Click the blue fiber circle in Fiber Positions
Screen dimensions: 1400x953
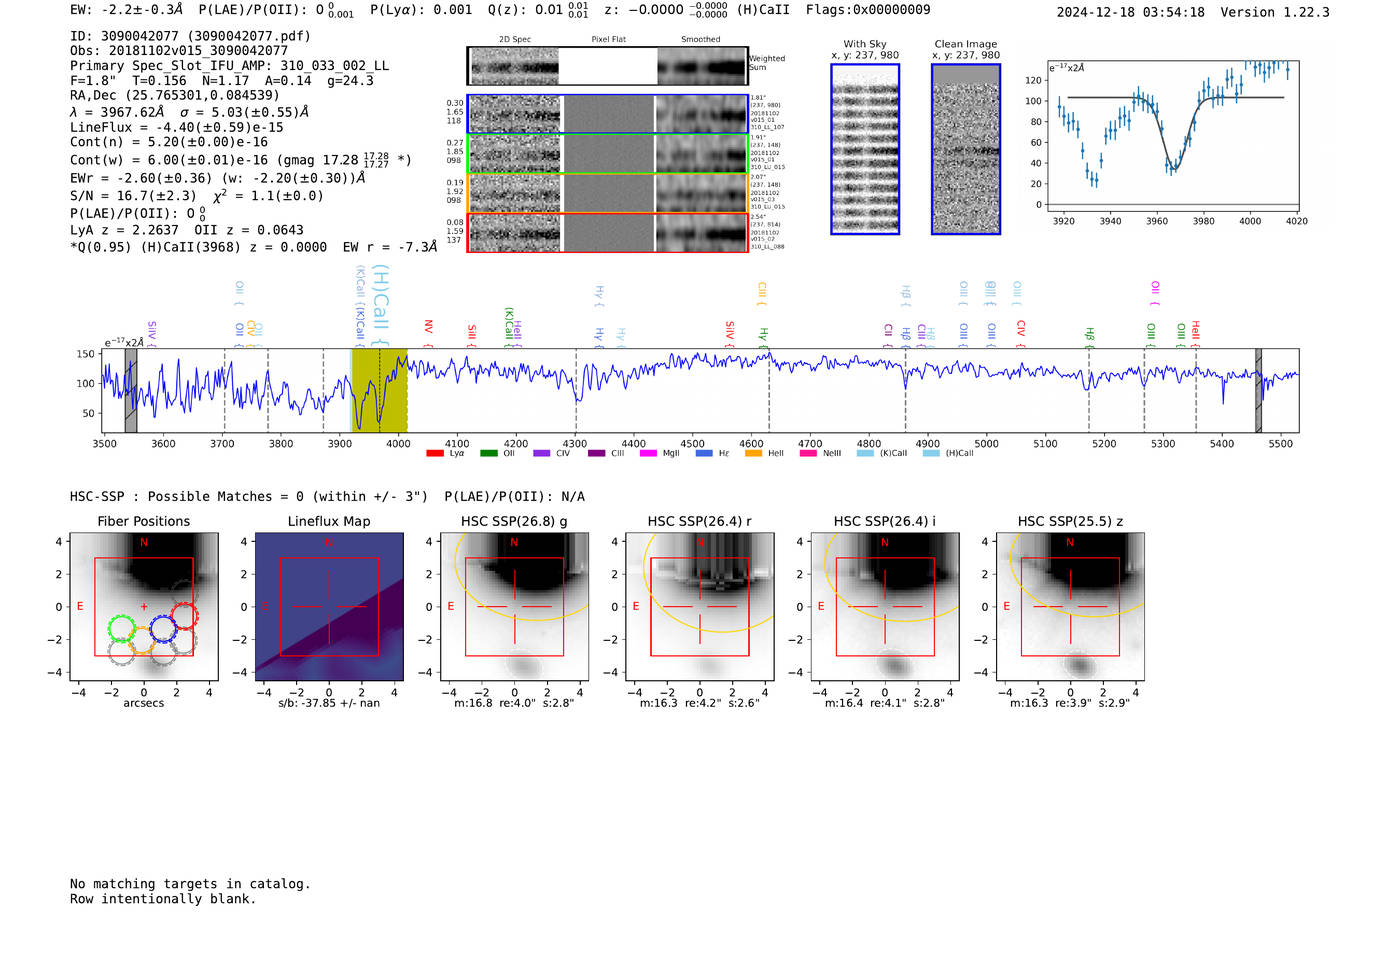coord(163,629)
